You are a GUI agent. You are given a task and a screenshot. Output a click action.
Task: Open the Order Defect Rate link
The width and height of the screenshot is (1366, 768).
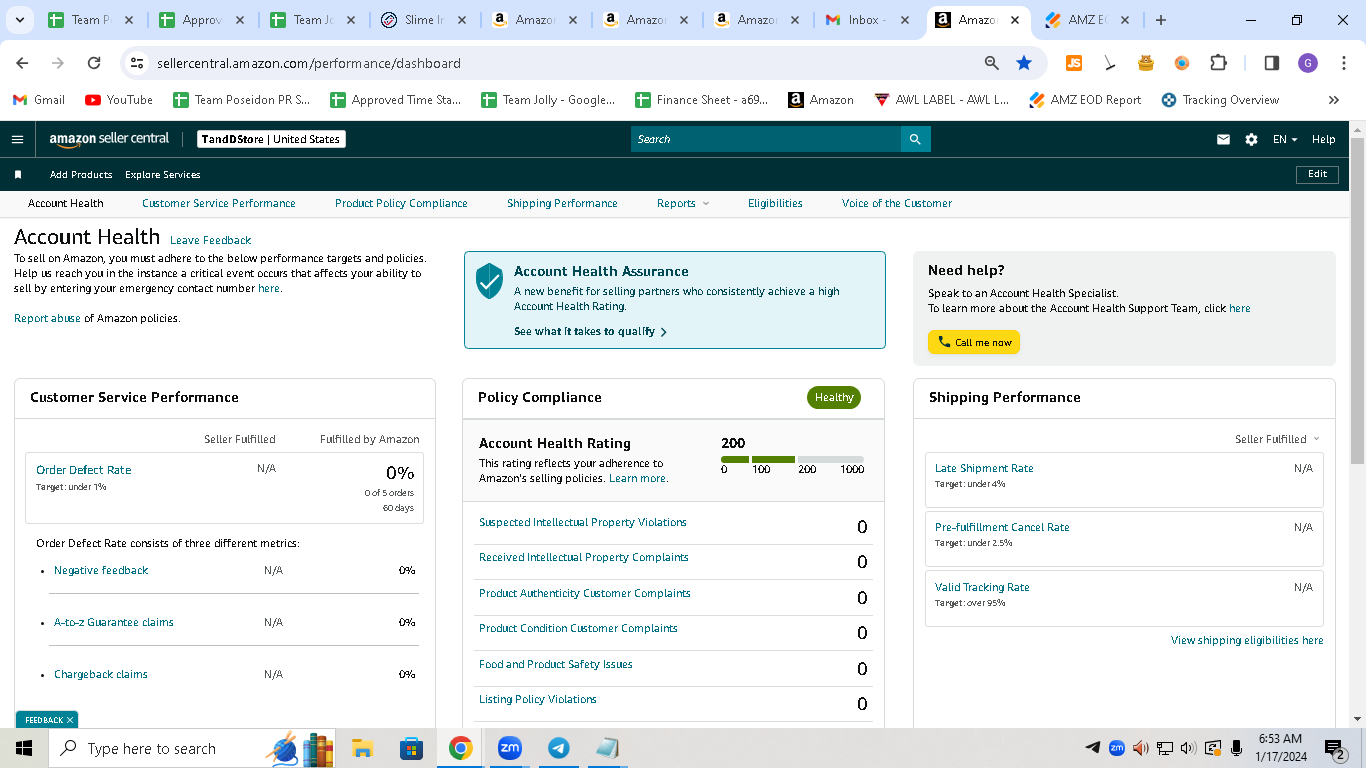84,470
